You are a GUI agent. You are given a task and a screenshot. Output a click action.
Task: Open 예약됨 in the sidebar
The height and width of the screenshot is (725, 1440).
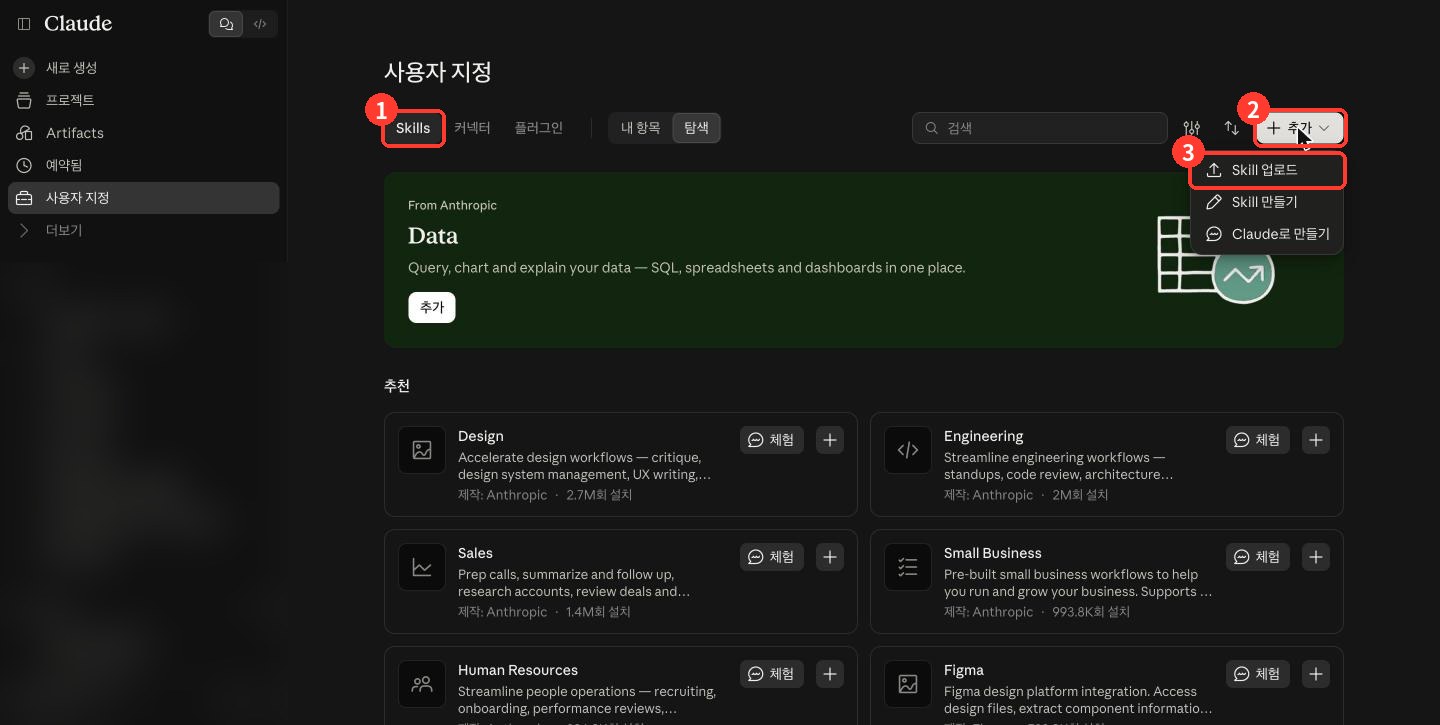144,165
